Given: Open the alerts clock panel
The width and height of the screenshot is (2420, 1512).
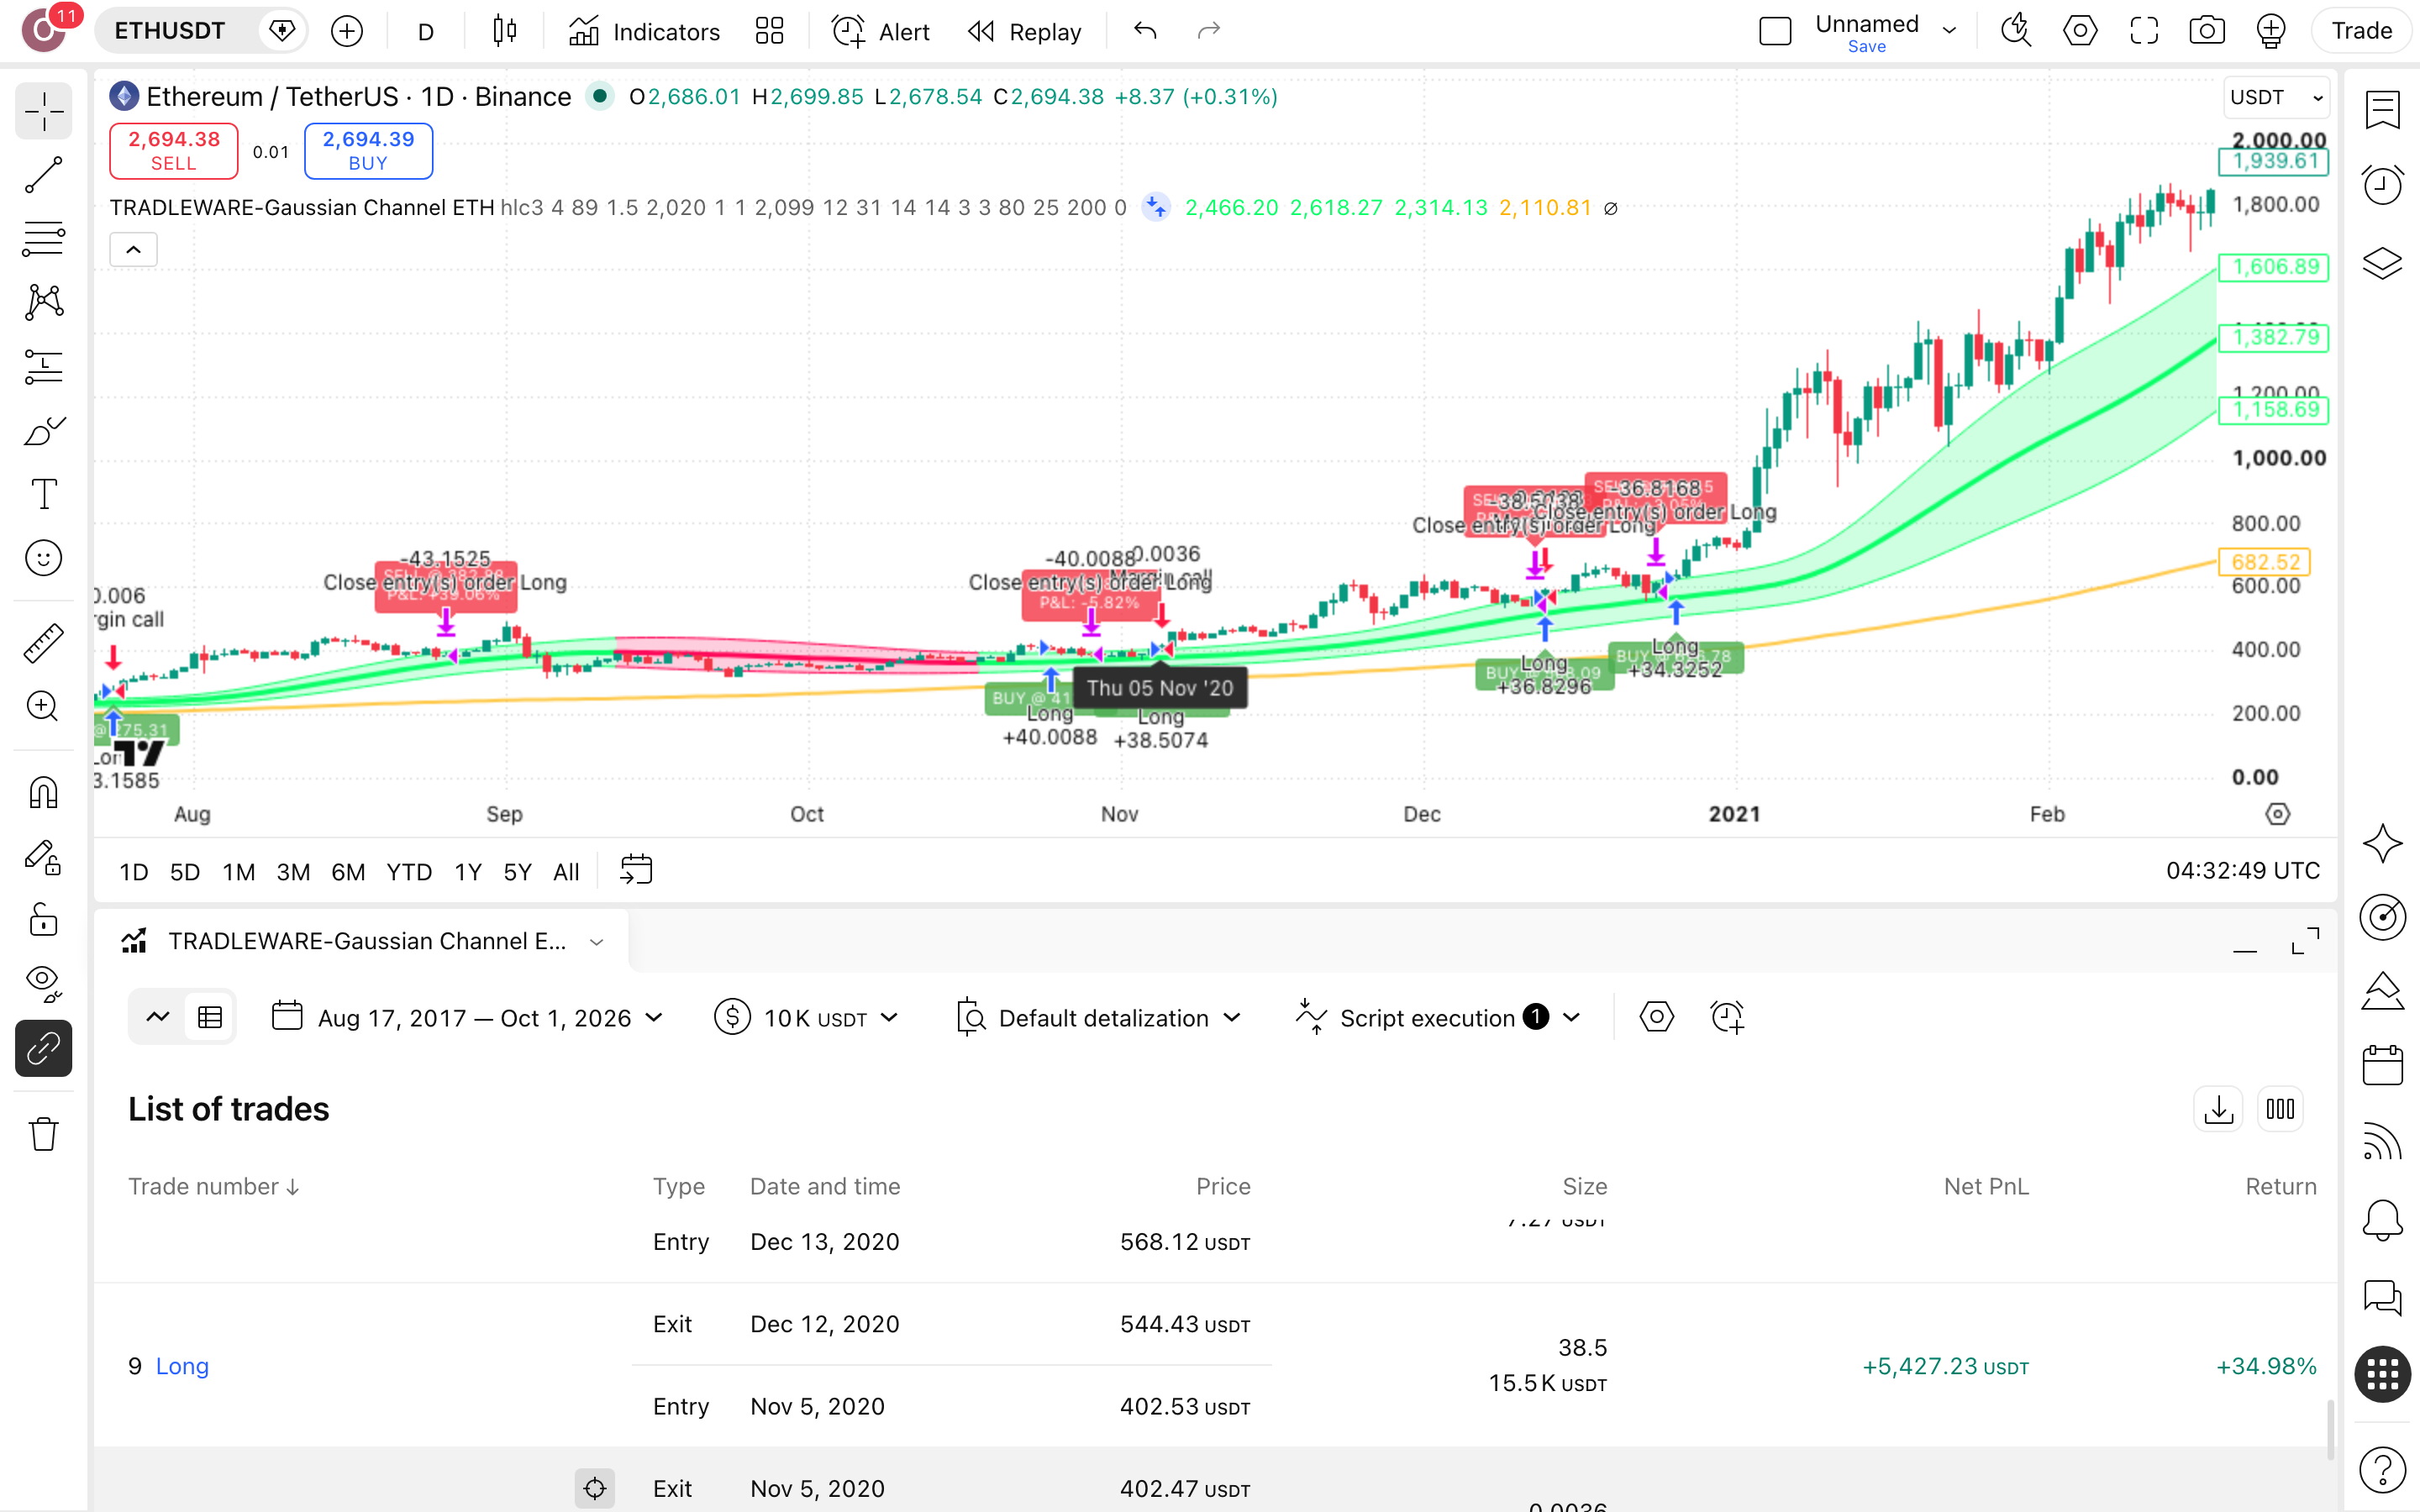Looking at the screenshot, I should coord(2383,185).
